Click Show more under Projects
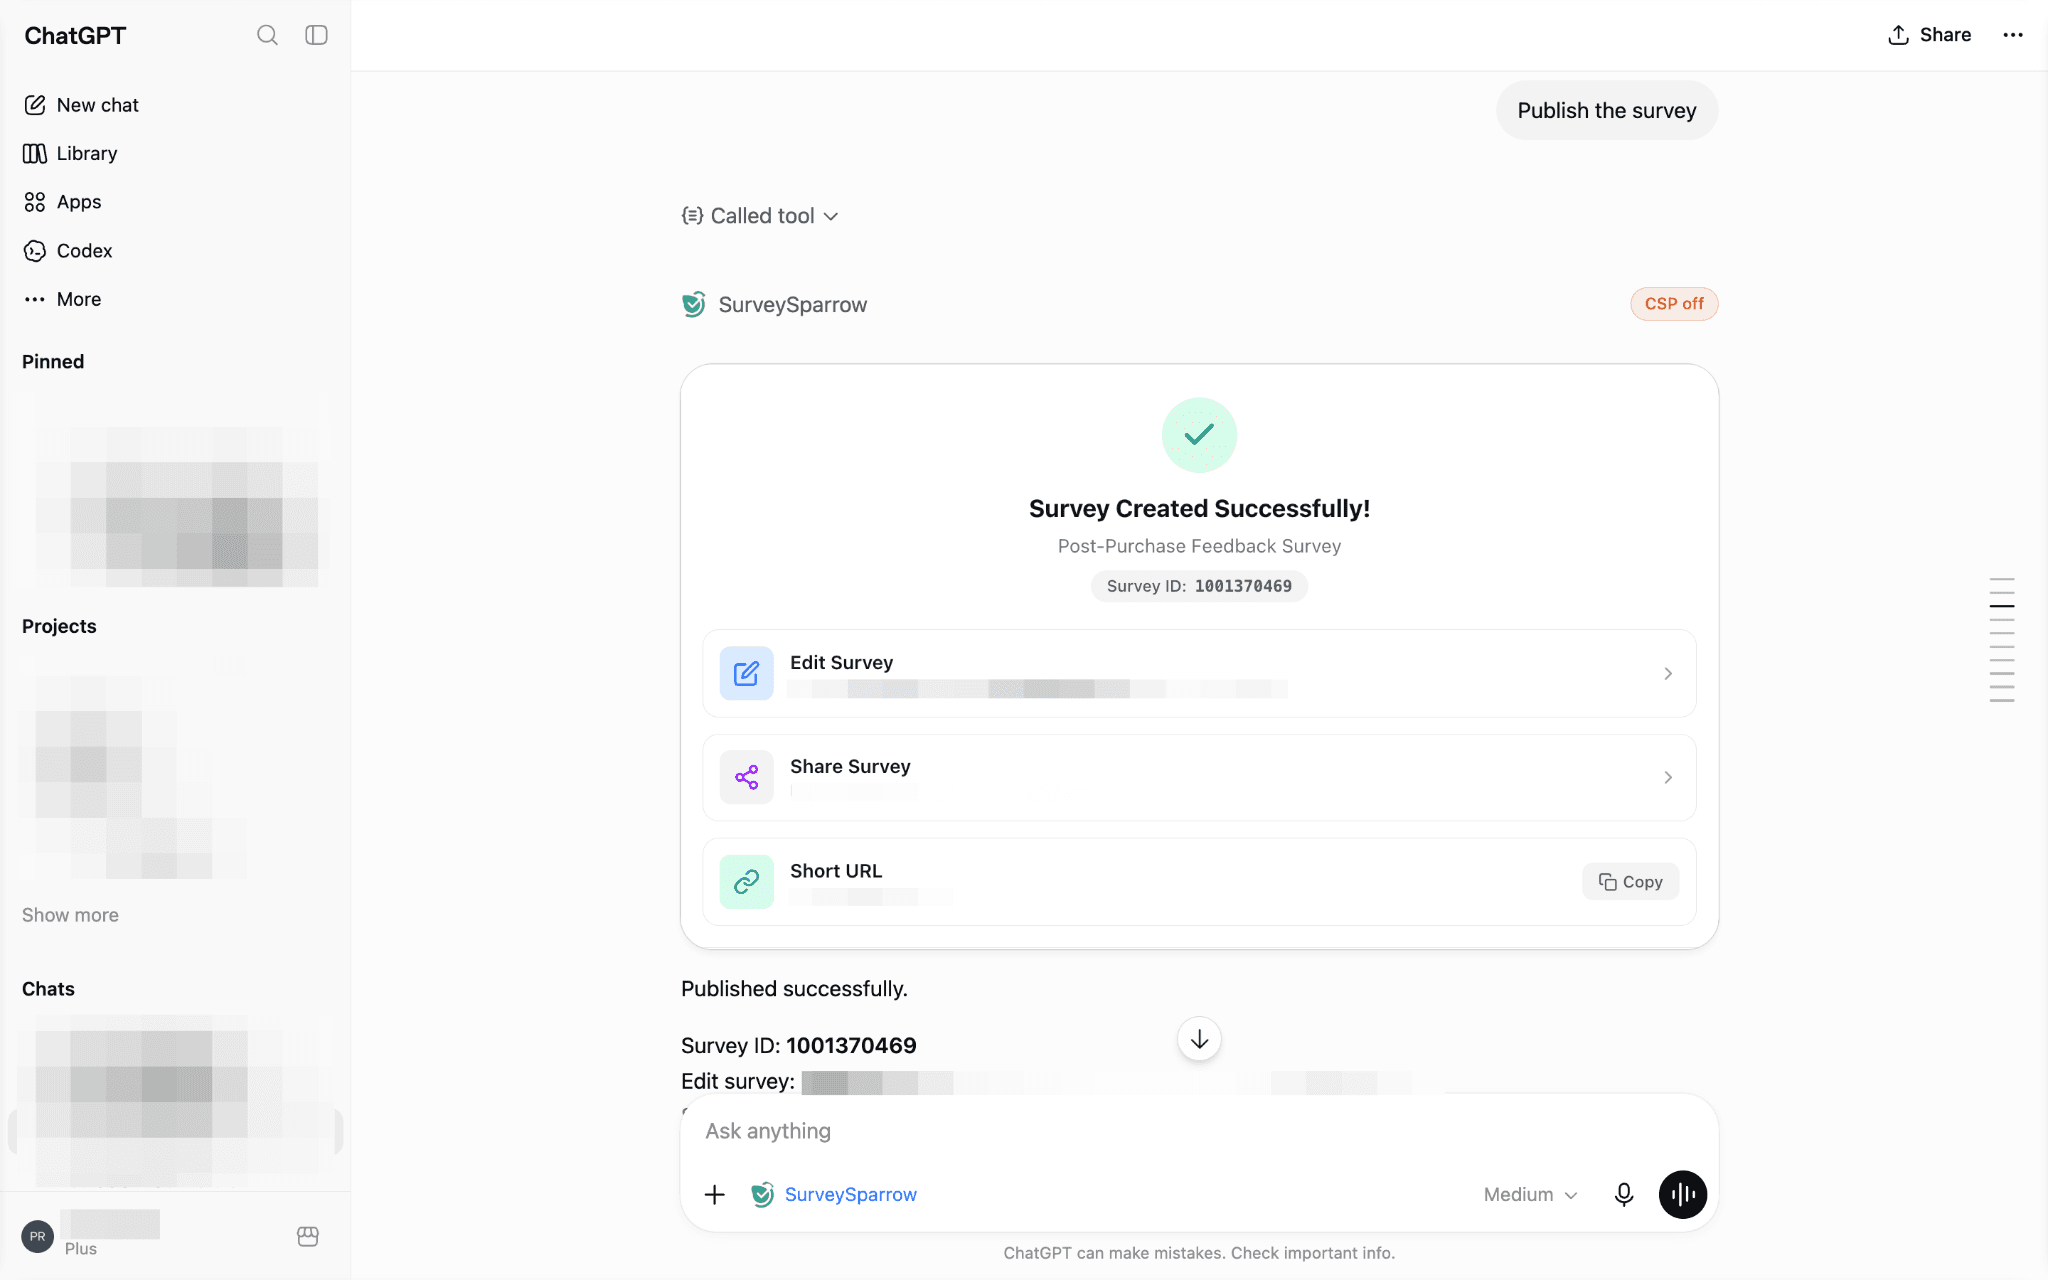2048x1280 pixels. (x=70, y=915)
